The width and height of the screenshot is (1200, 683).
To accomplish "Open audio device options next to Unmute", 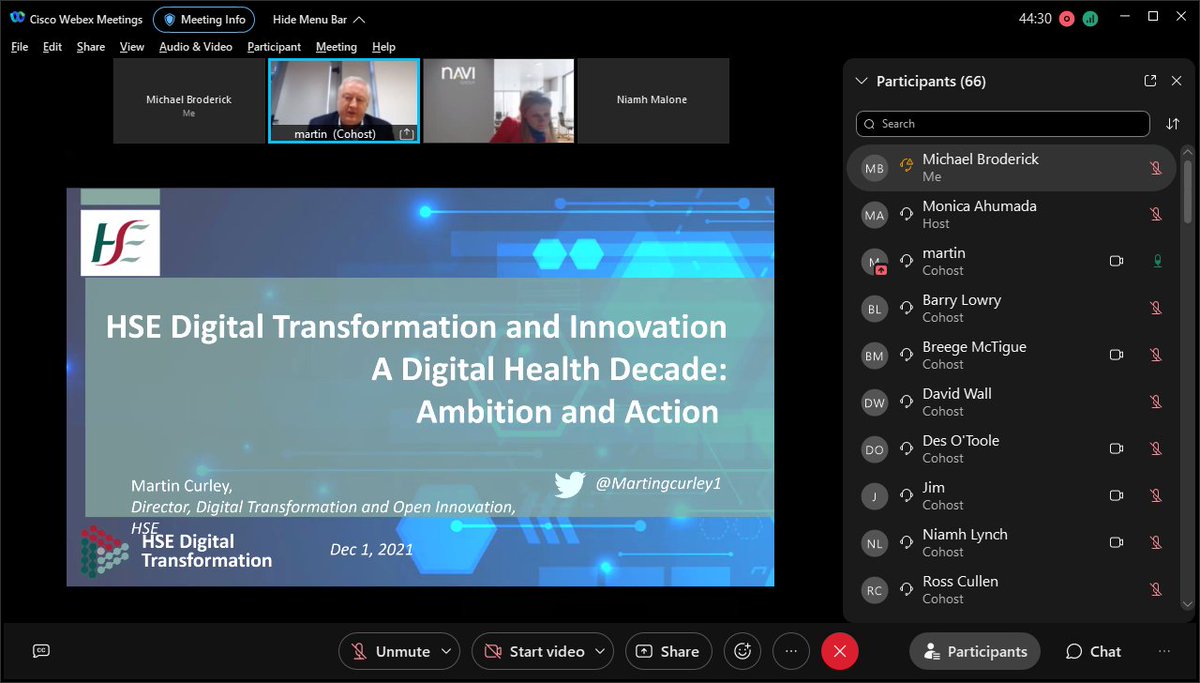I will coord(445,651).
